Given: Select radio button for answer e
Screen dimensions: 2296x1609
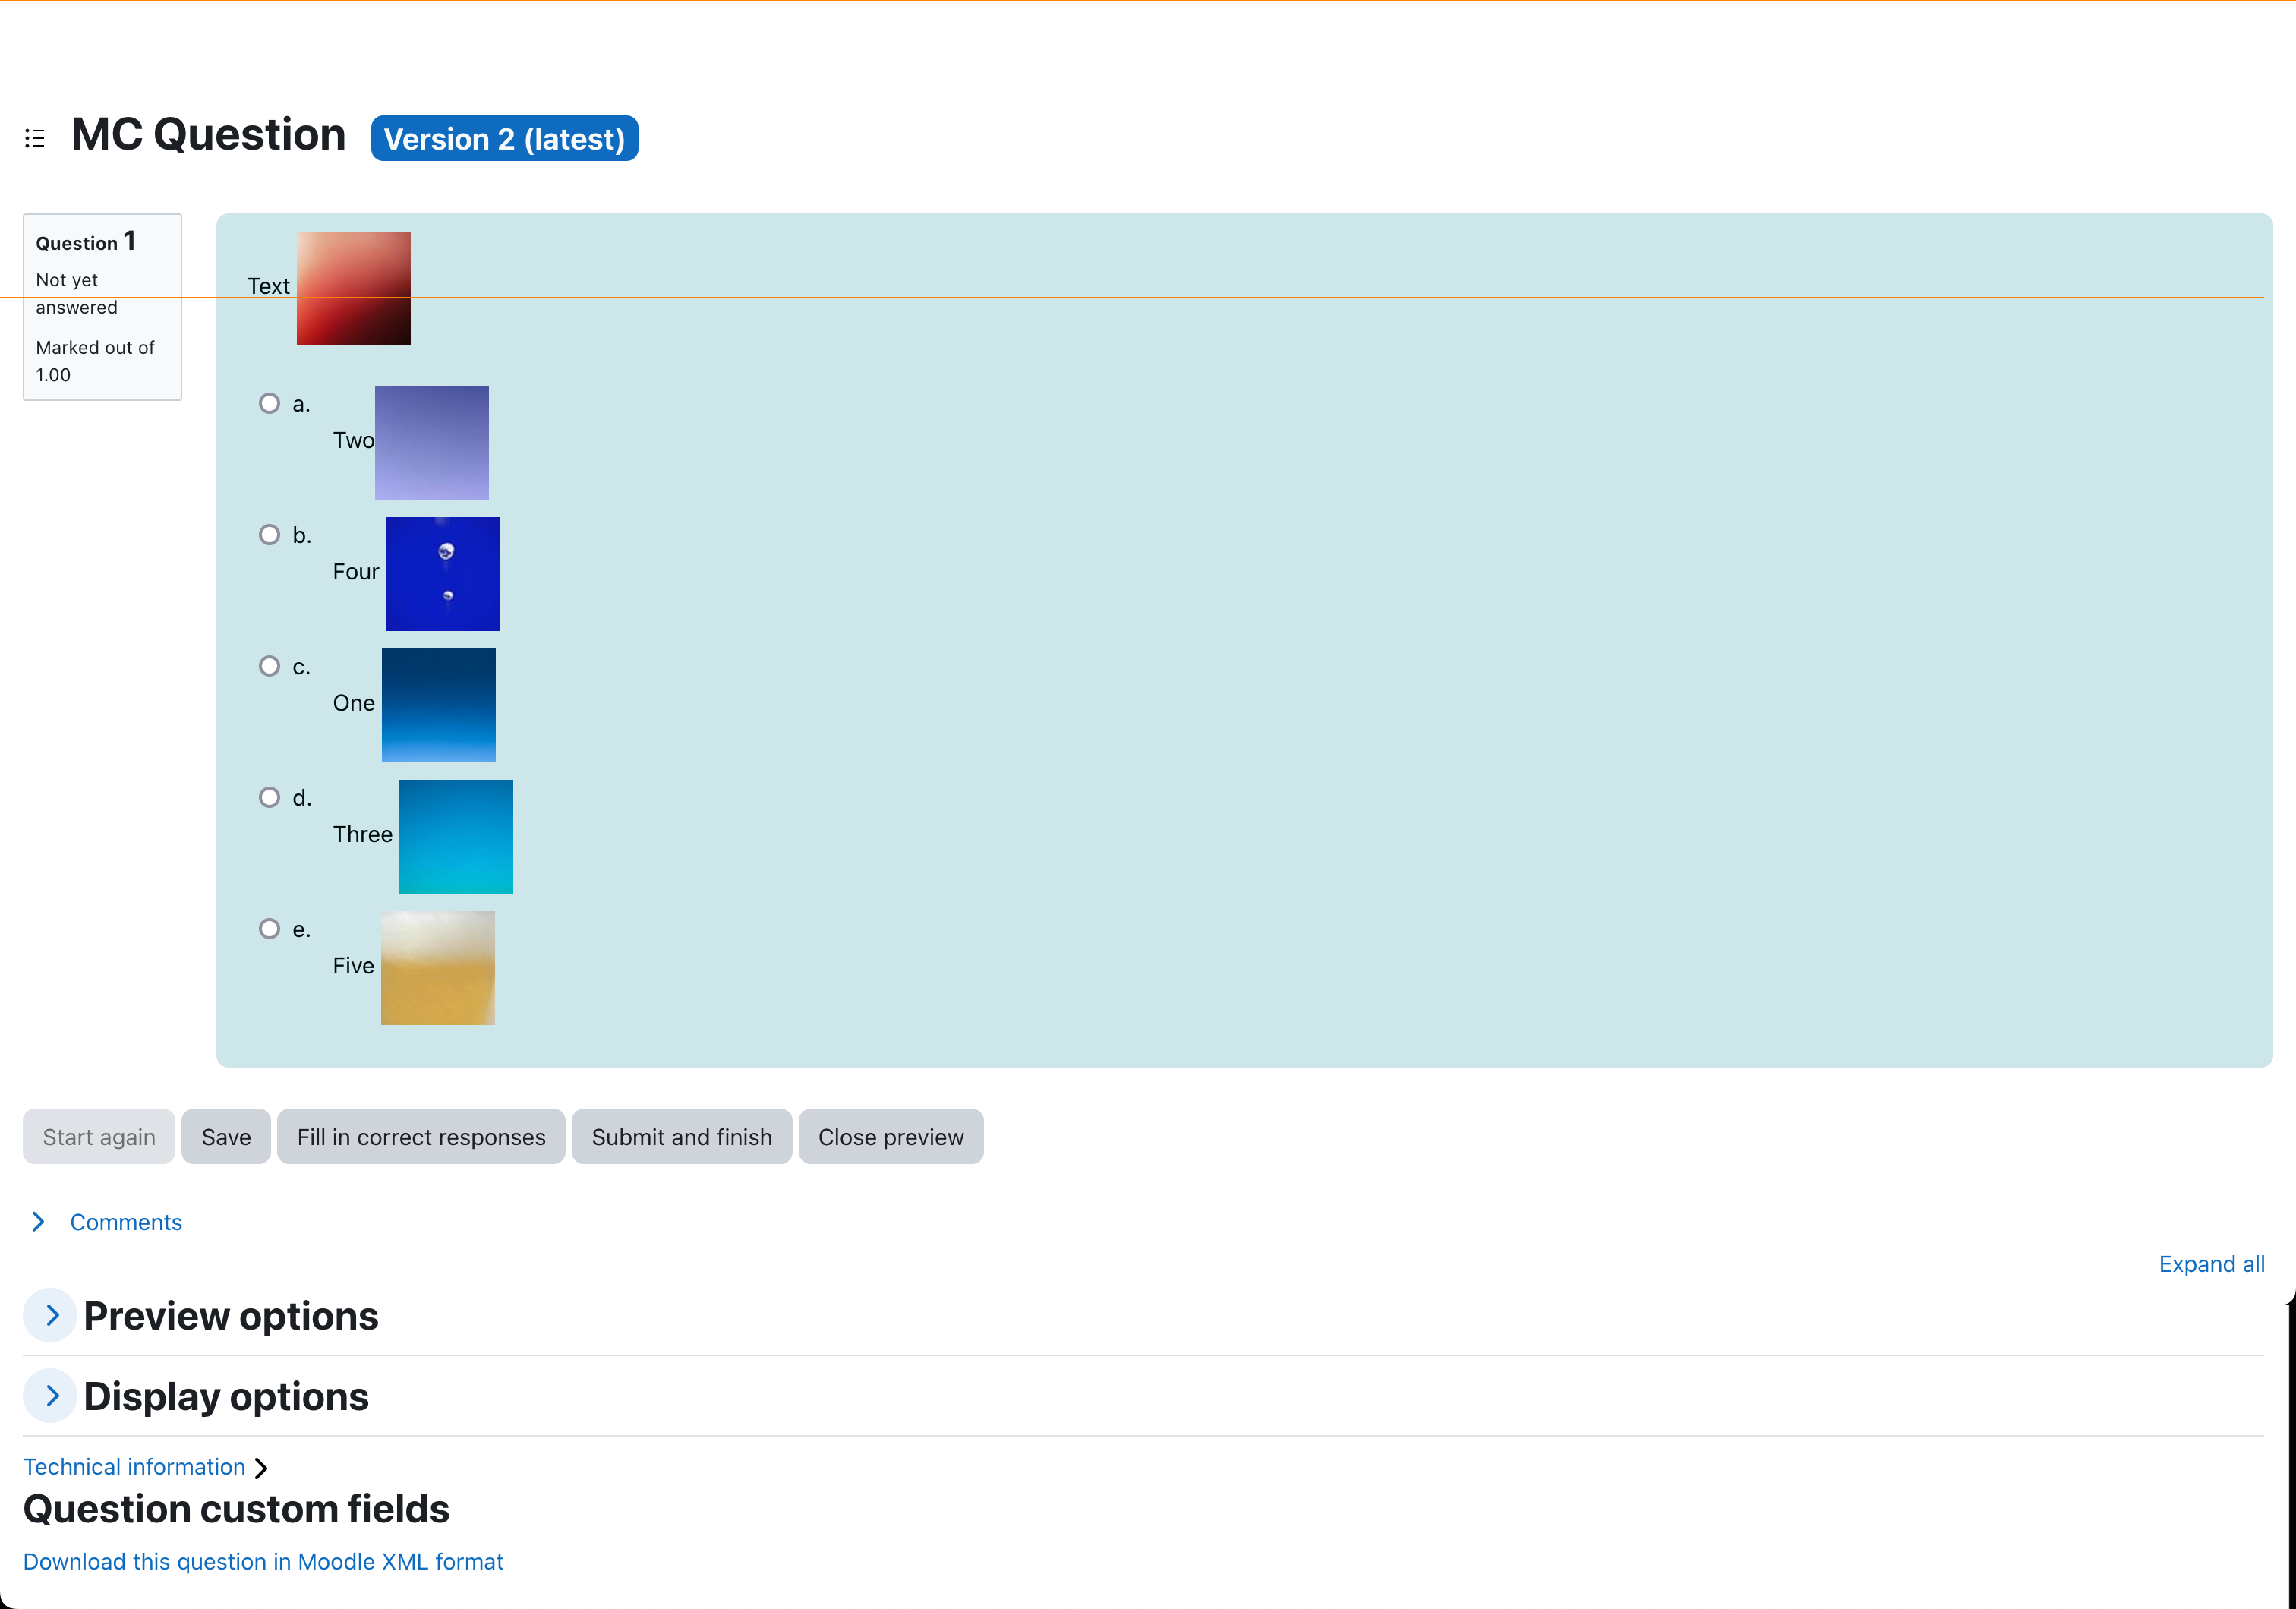Looking at the screenshot, I should [269, 929].
